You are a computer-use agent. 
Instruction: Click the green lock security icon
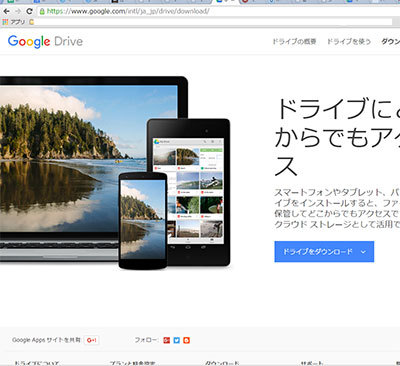click(x=42, y=11)
